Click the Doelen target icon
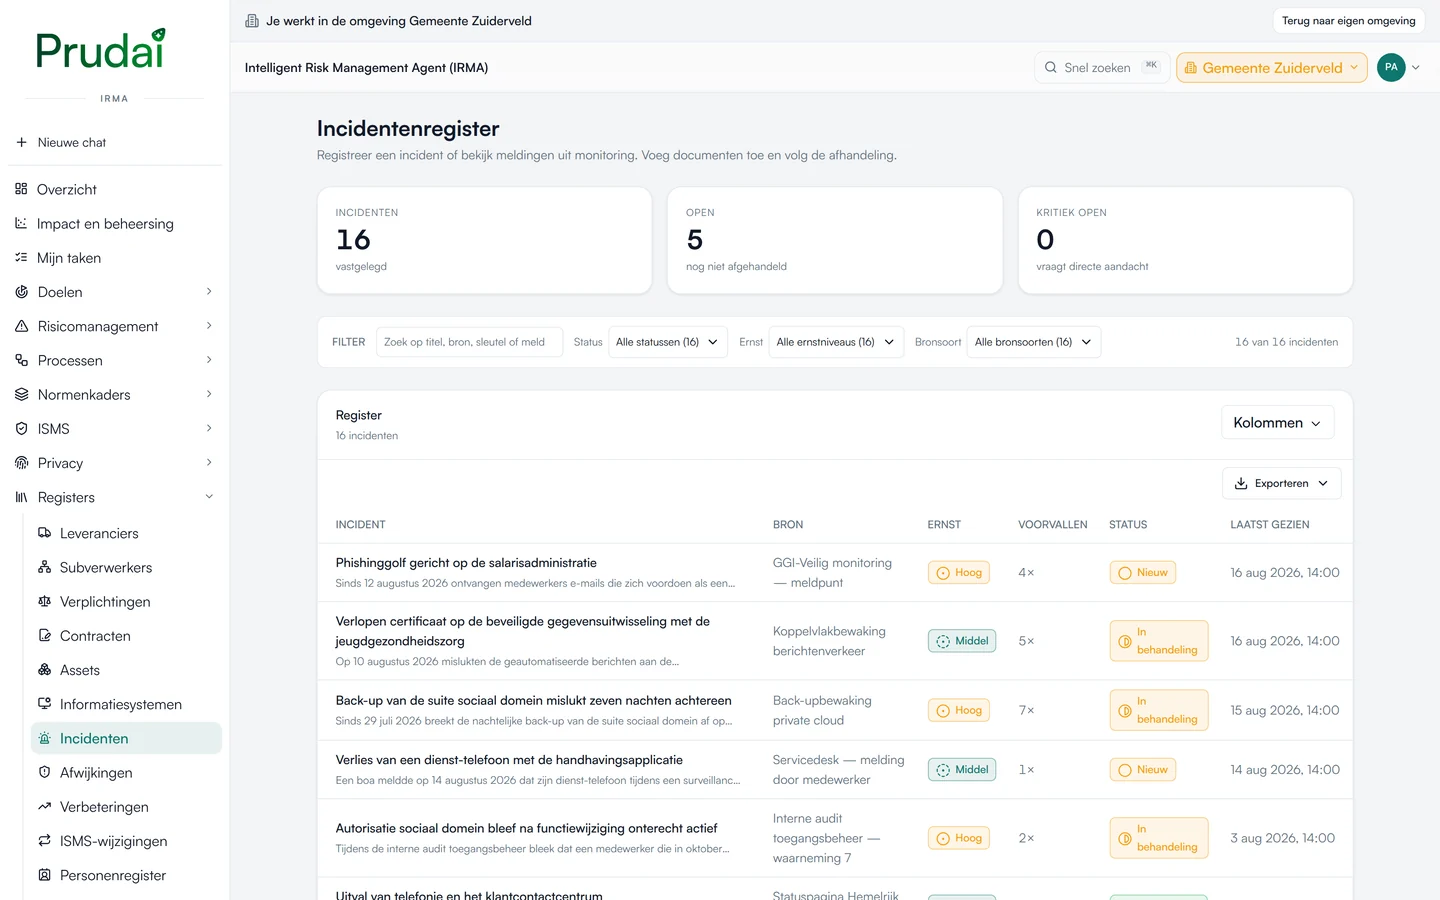This screenshot has width=1440, height=900. (21, 292)
